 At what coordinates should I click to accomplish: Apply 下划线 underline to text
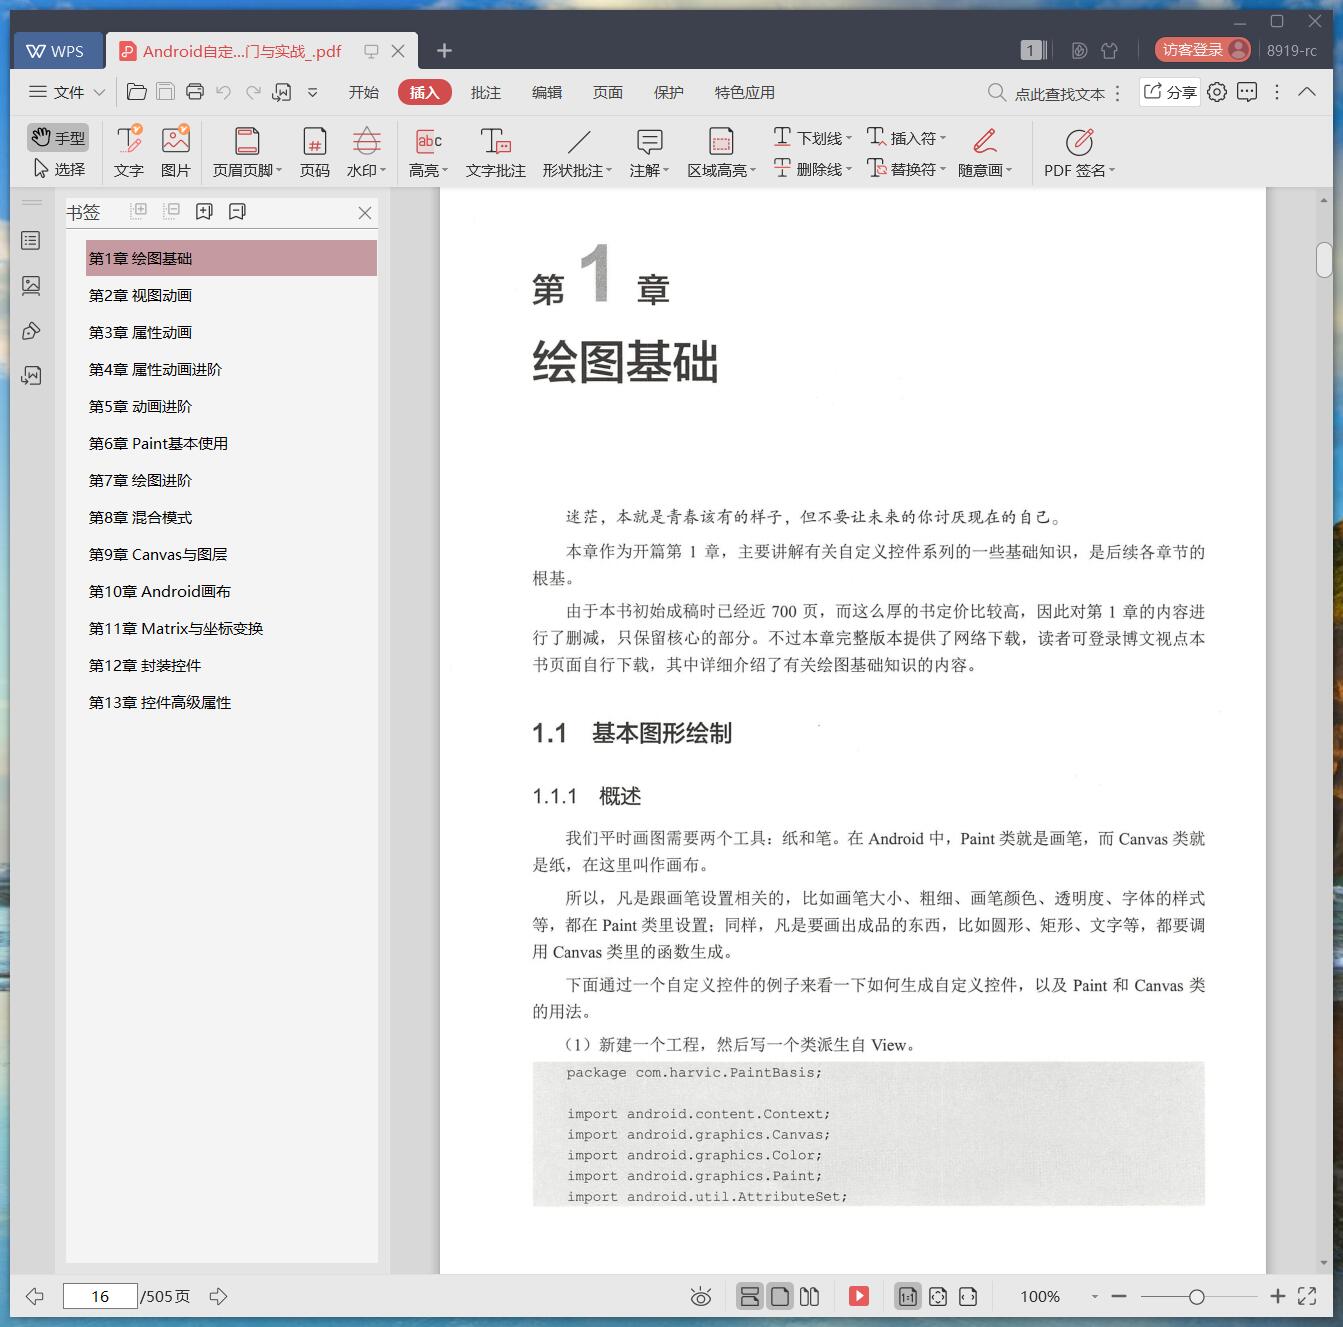[812, 137]
